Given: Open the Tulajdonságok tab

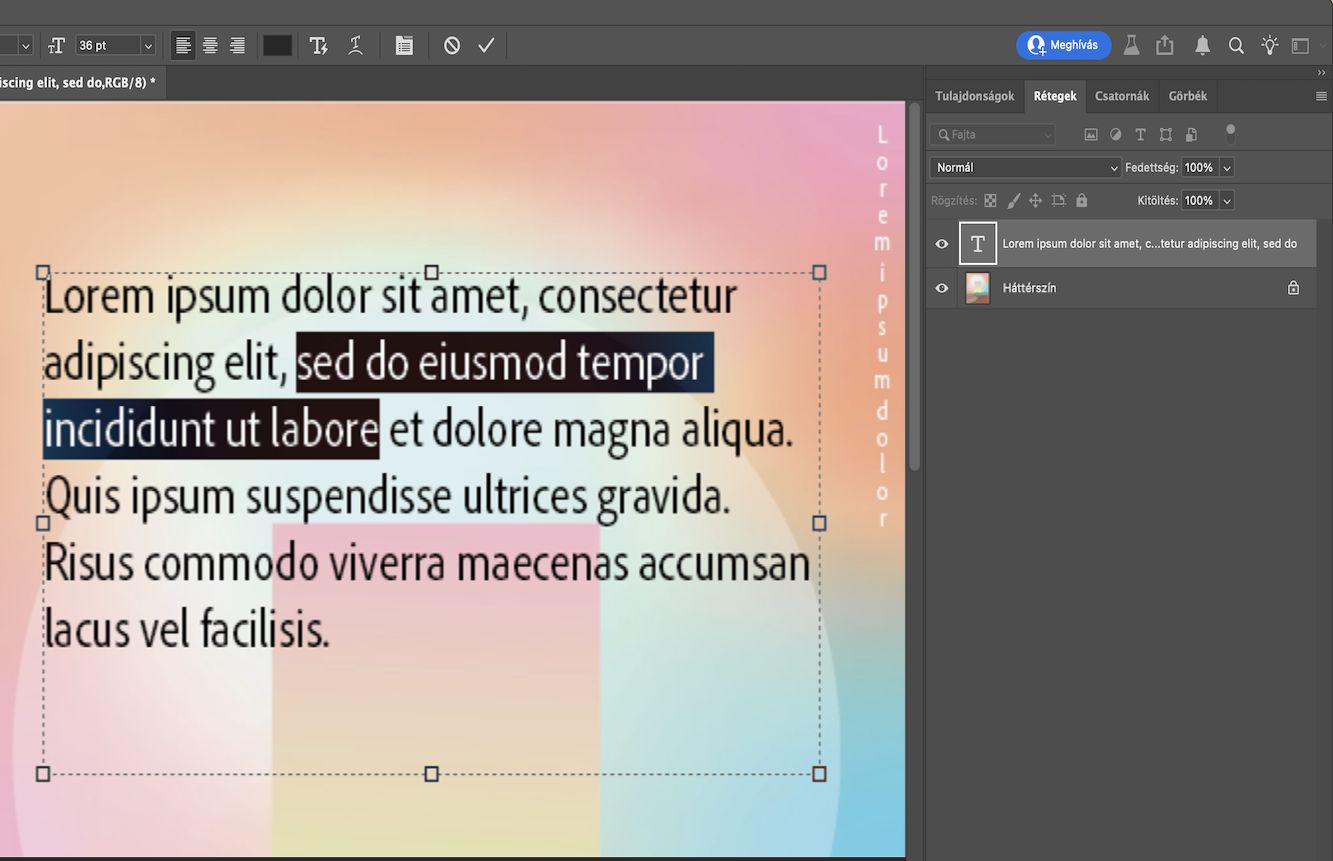Looking at the screenshot, I should [x=974, y=95].
